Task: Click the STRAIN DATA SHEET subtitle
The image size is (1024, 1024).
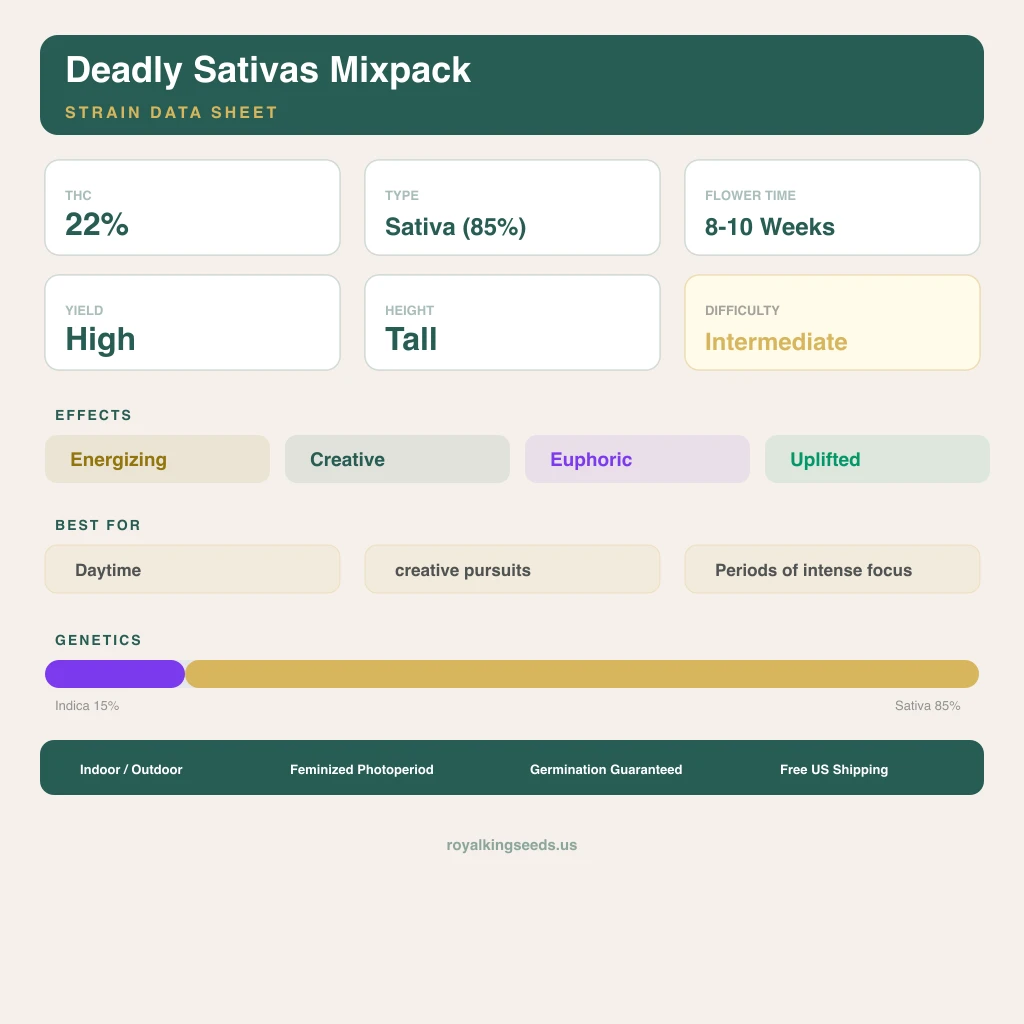Action: (x=172, y=112)
